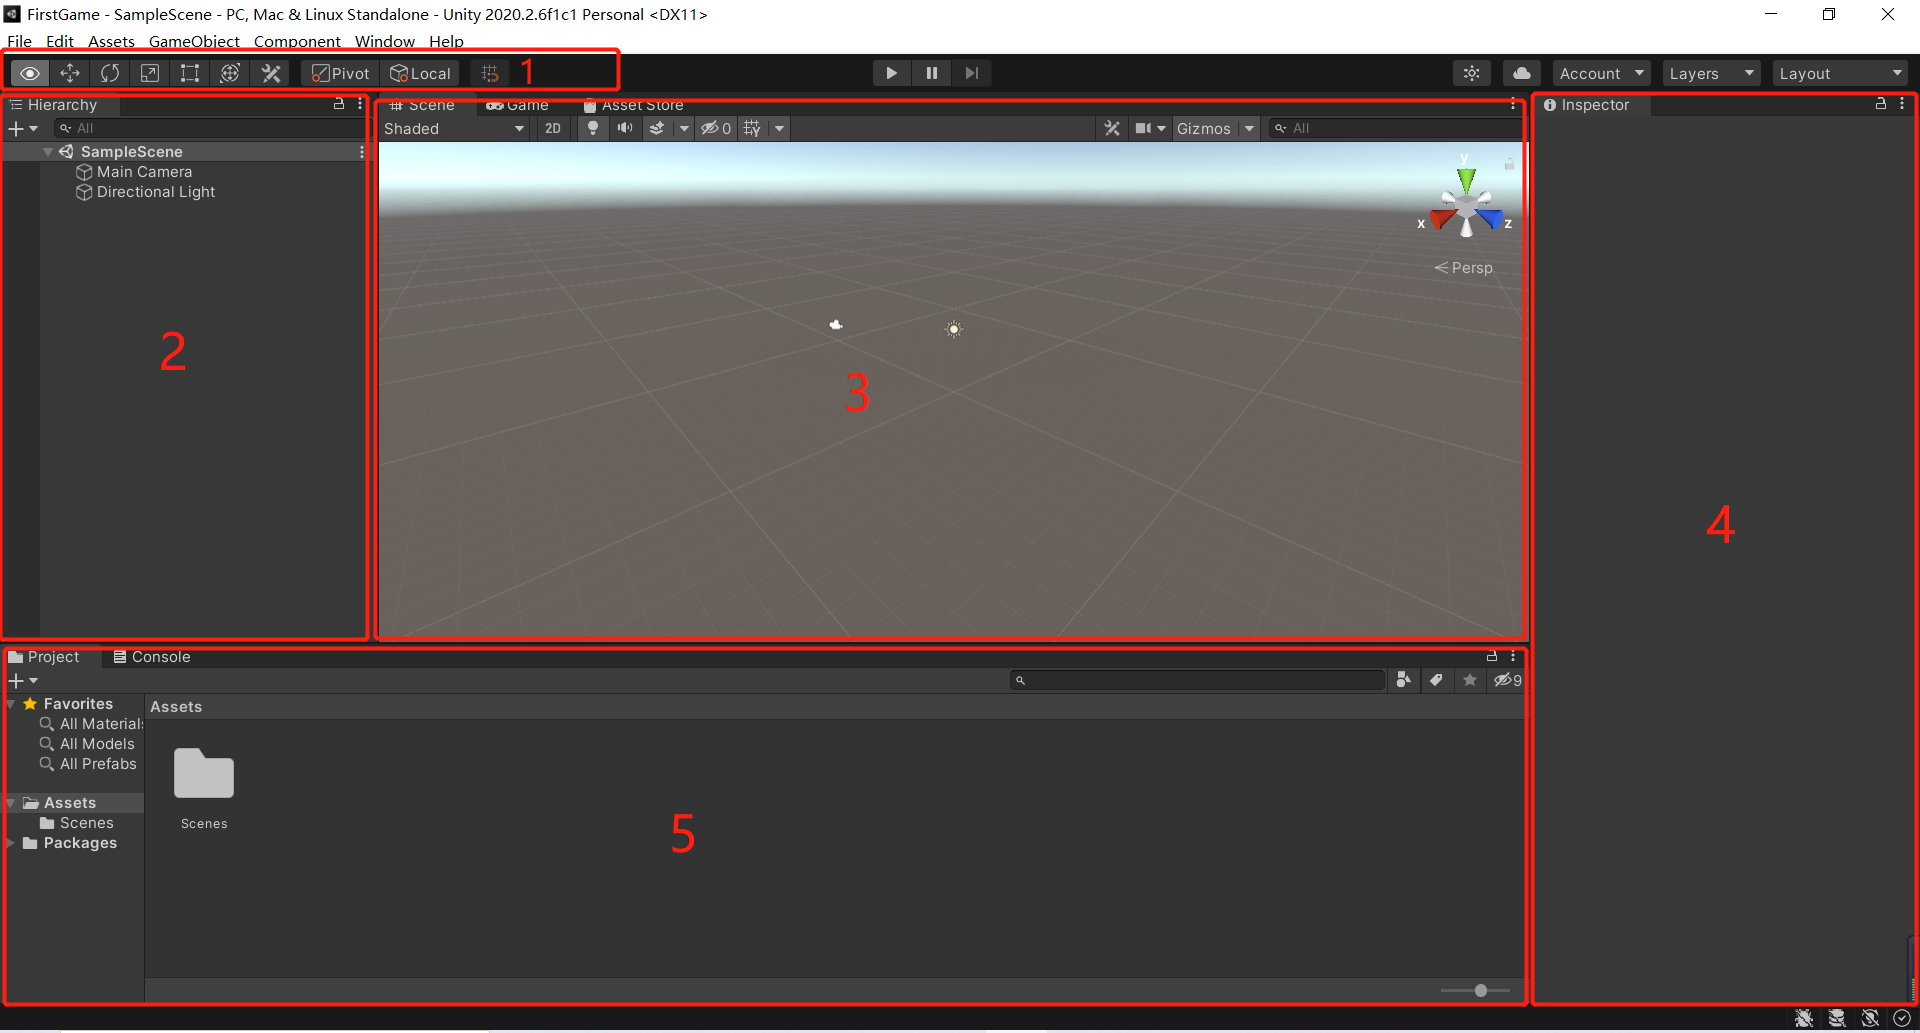The height and width of the screenshot is (1033, 1920).
Task: Open the GameObject menu
Action: (x=194, y=41)
